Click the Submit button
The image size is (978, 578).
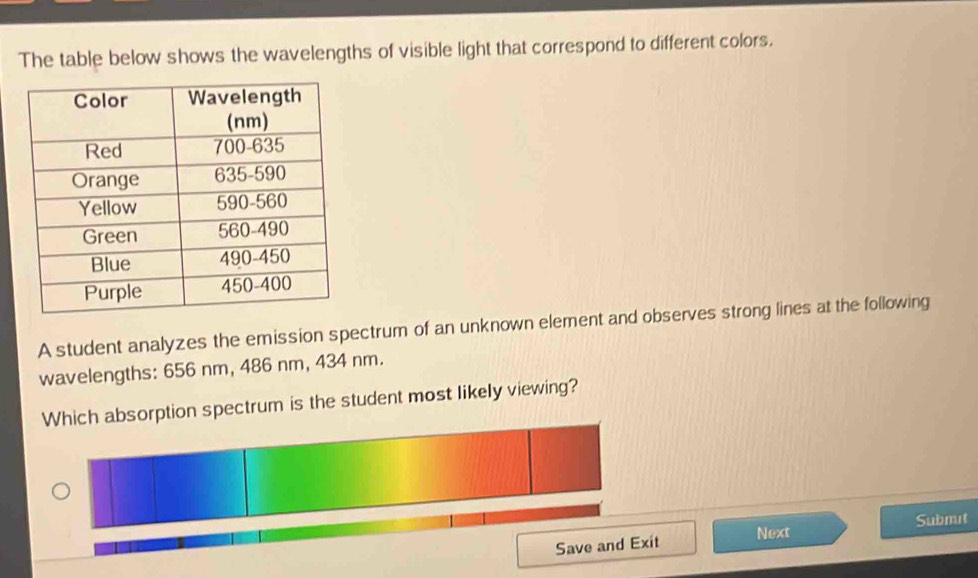929,521
